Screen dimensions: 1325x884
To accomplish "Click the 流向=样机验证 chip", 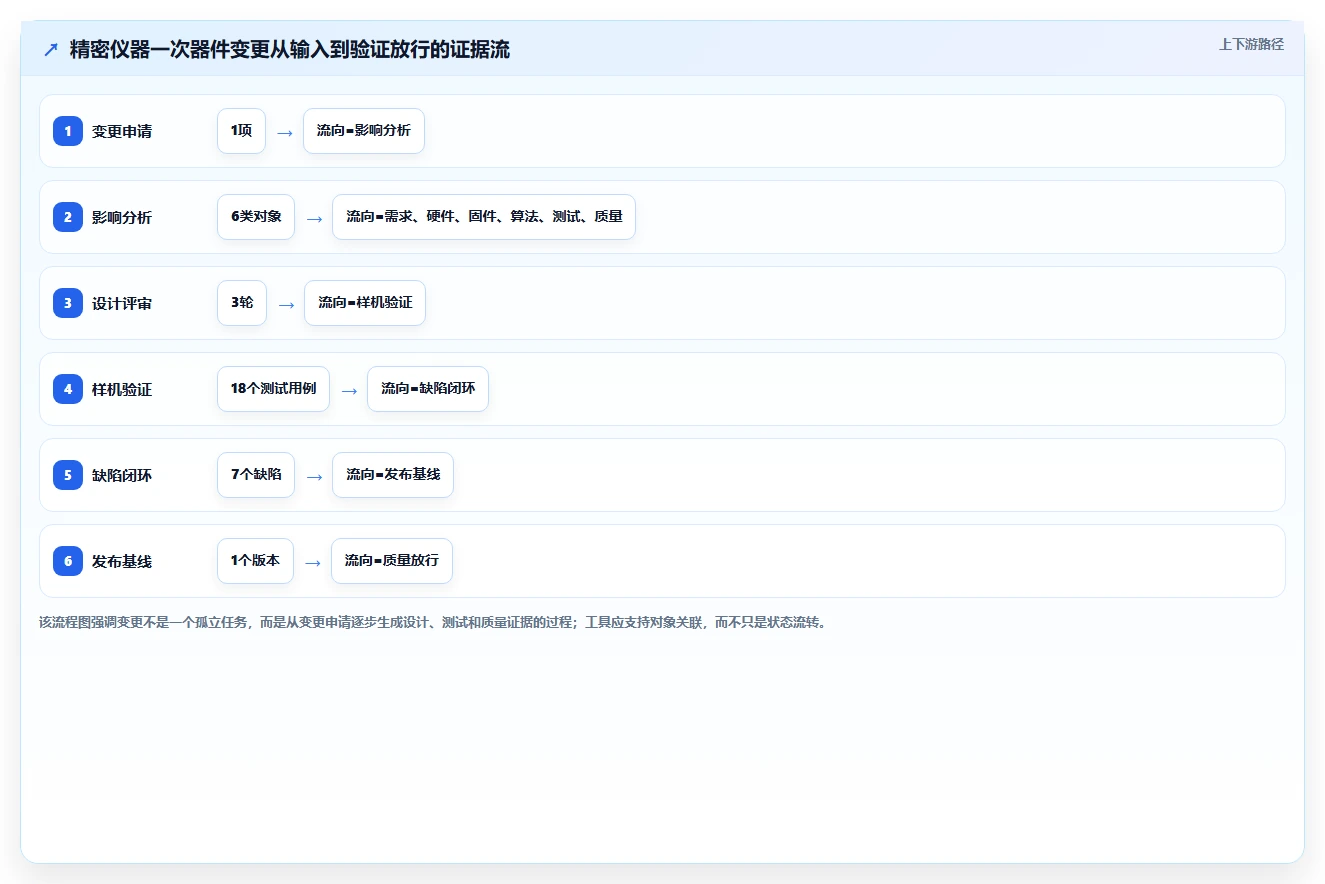I will tap(365, 303).
